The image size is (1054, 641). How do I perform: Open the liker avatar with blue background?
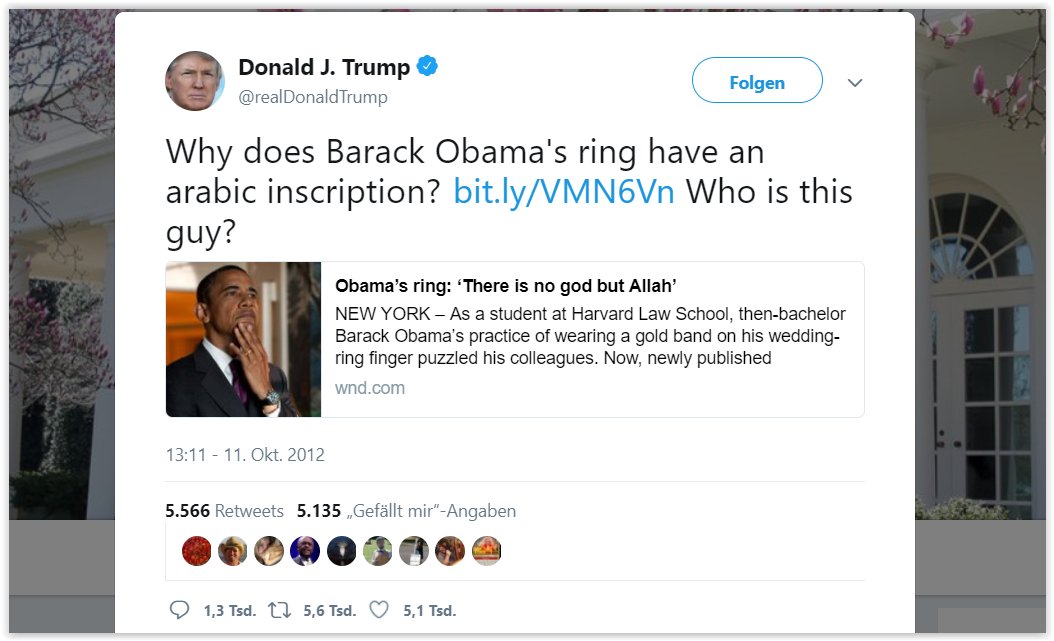(x=305, y=551)
